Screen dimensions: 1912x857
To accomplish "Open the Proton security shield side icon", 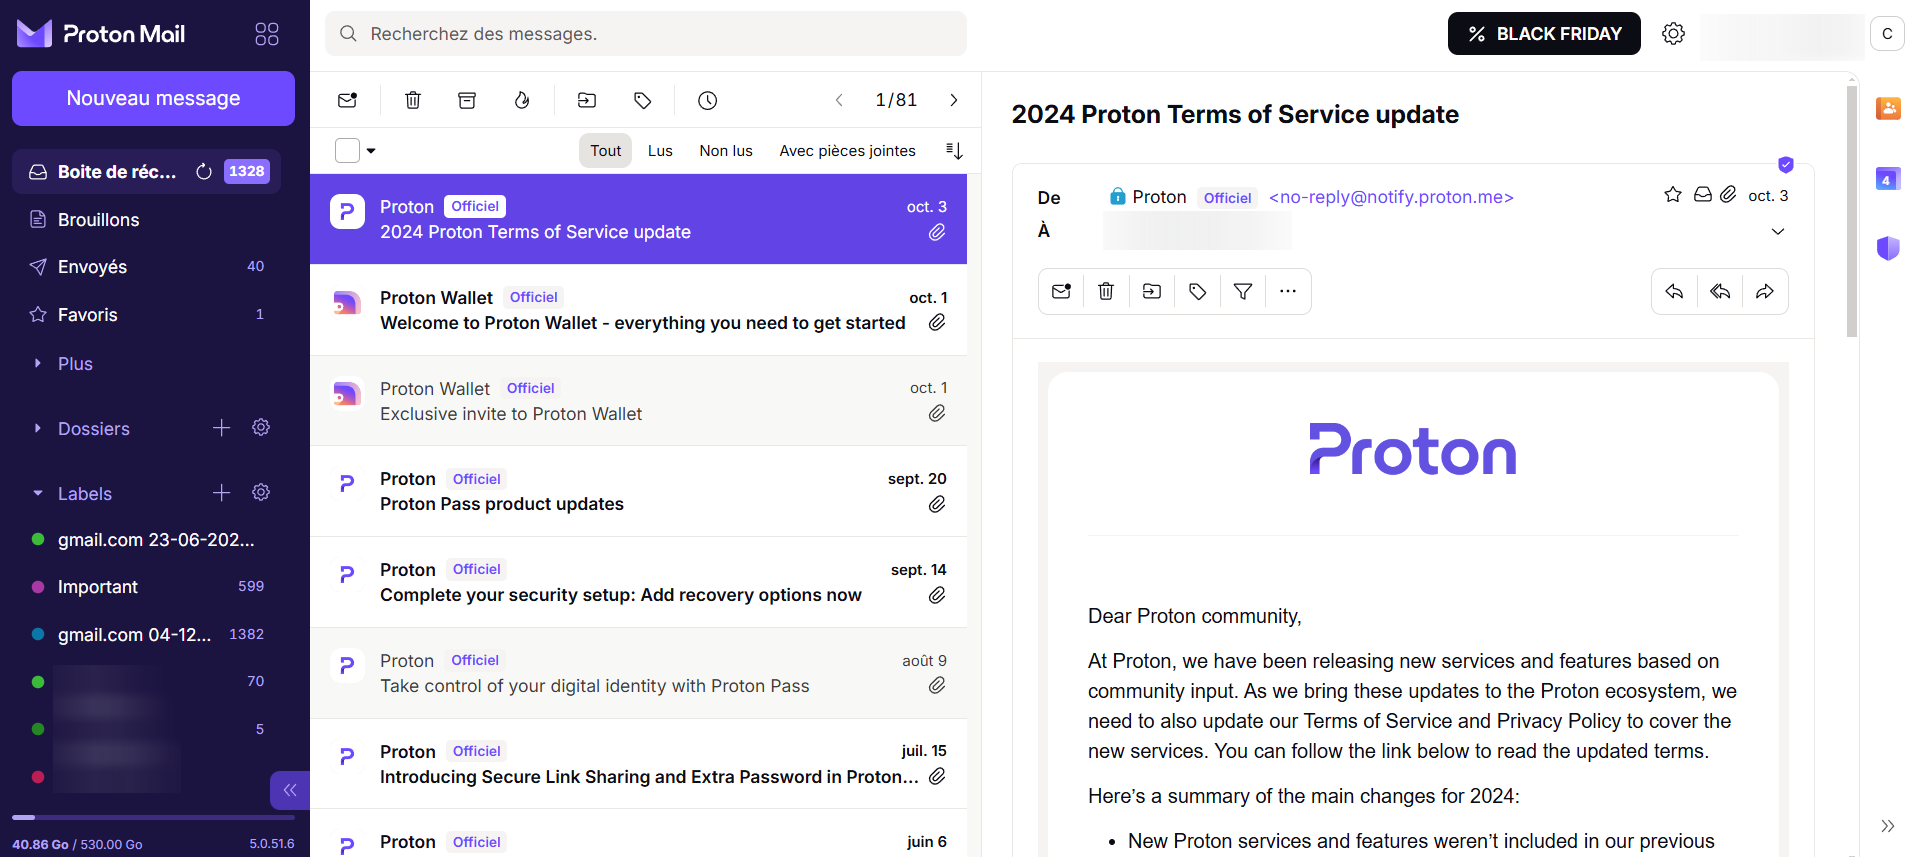I will [x=1888, y=248].
